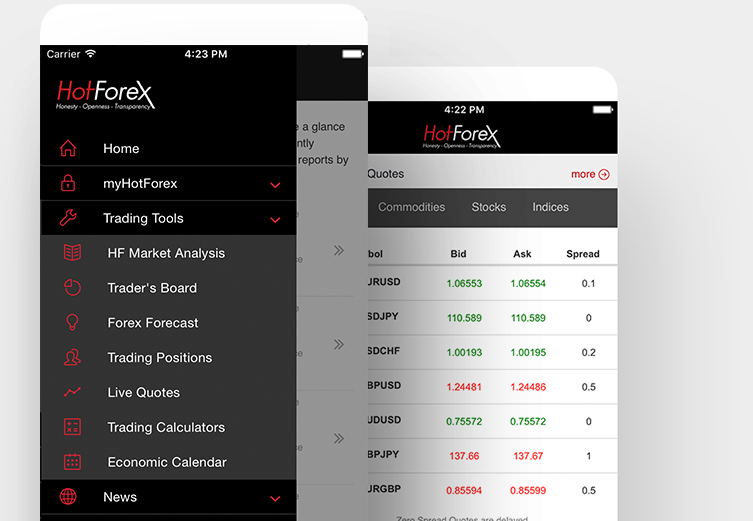Open Trader's Board

[168, 288]
